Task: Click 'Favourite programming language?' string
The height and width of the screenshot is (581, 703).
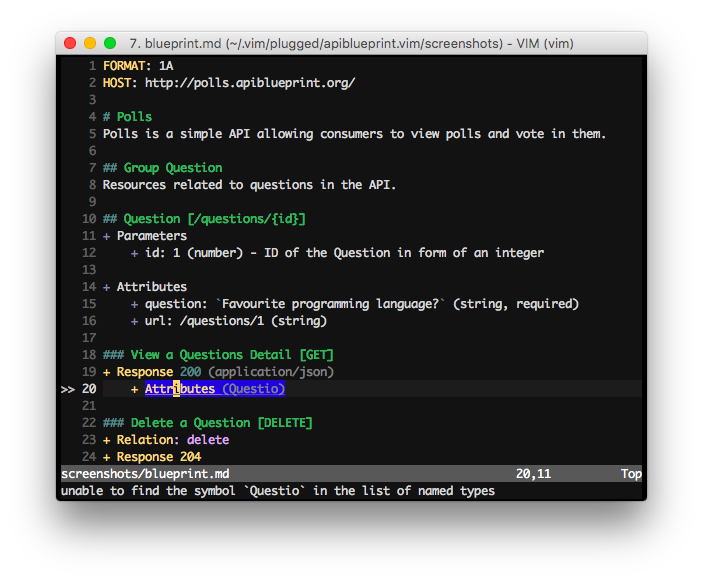Action: point(330,304)
